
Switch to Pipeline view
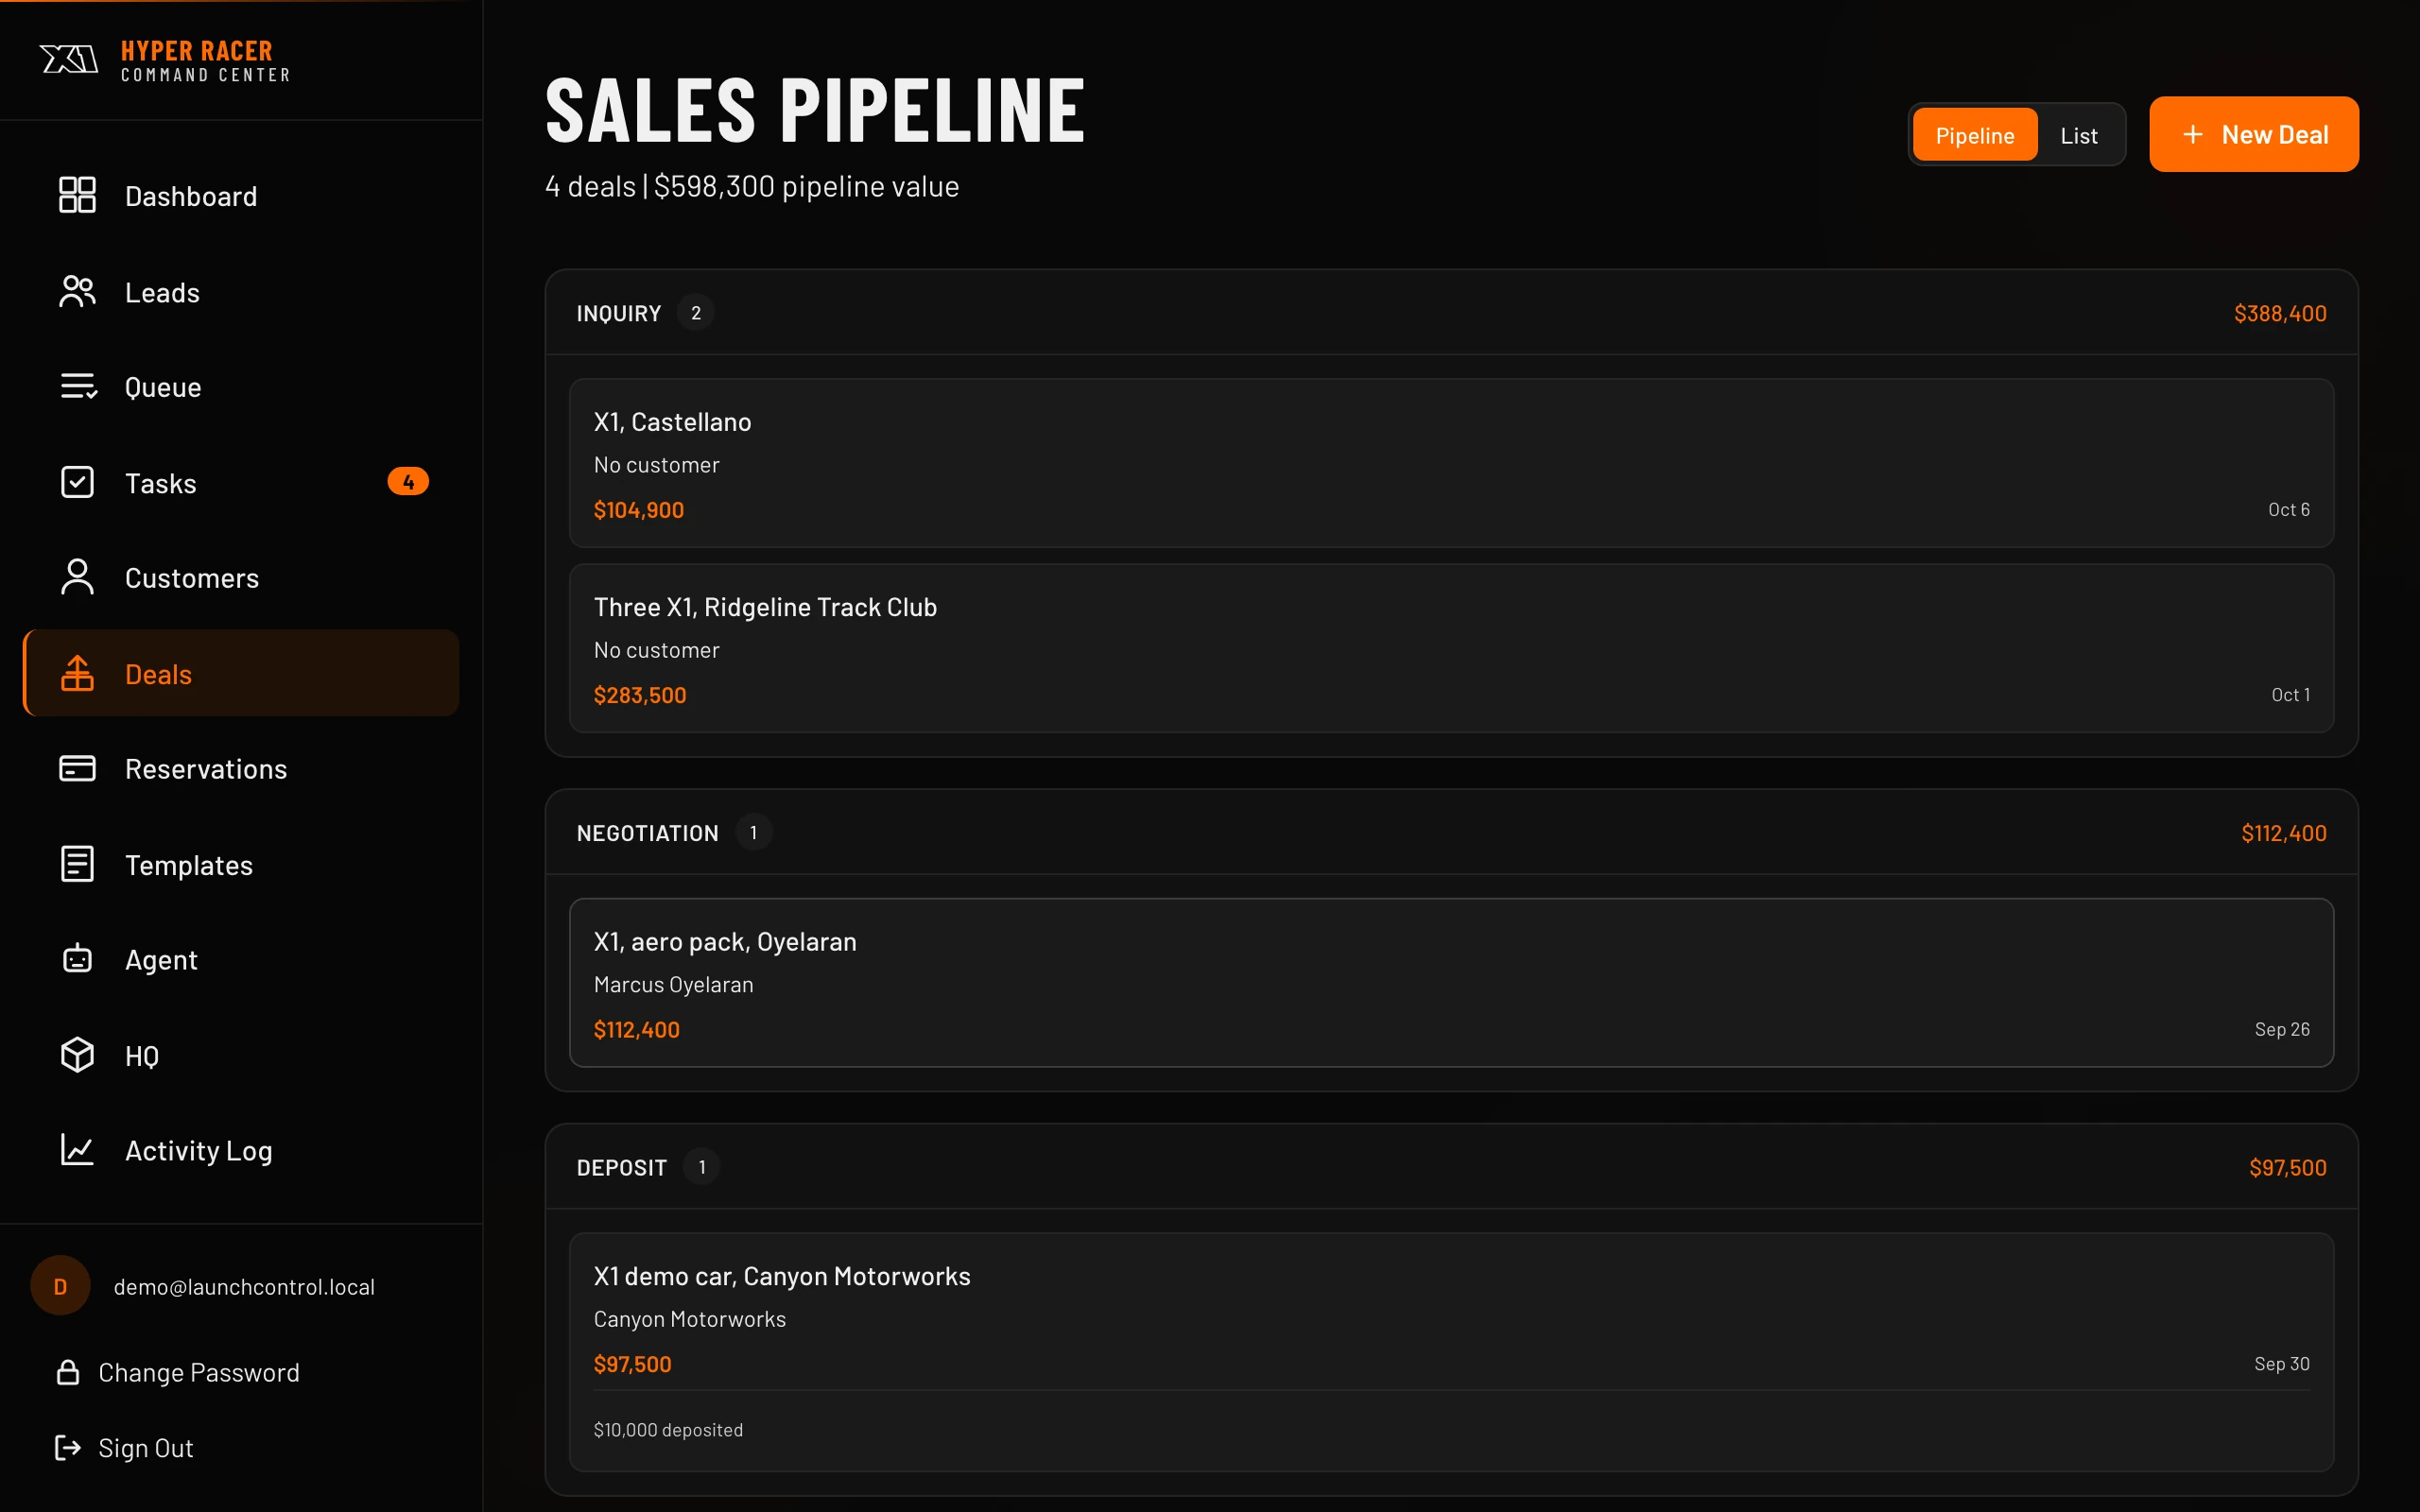(1974, 135)
